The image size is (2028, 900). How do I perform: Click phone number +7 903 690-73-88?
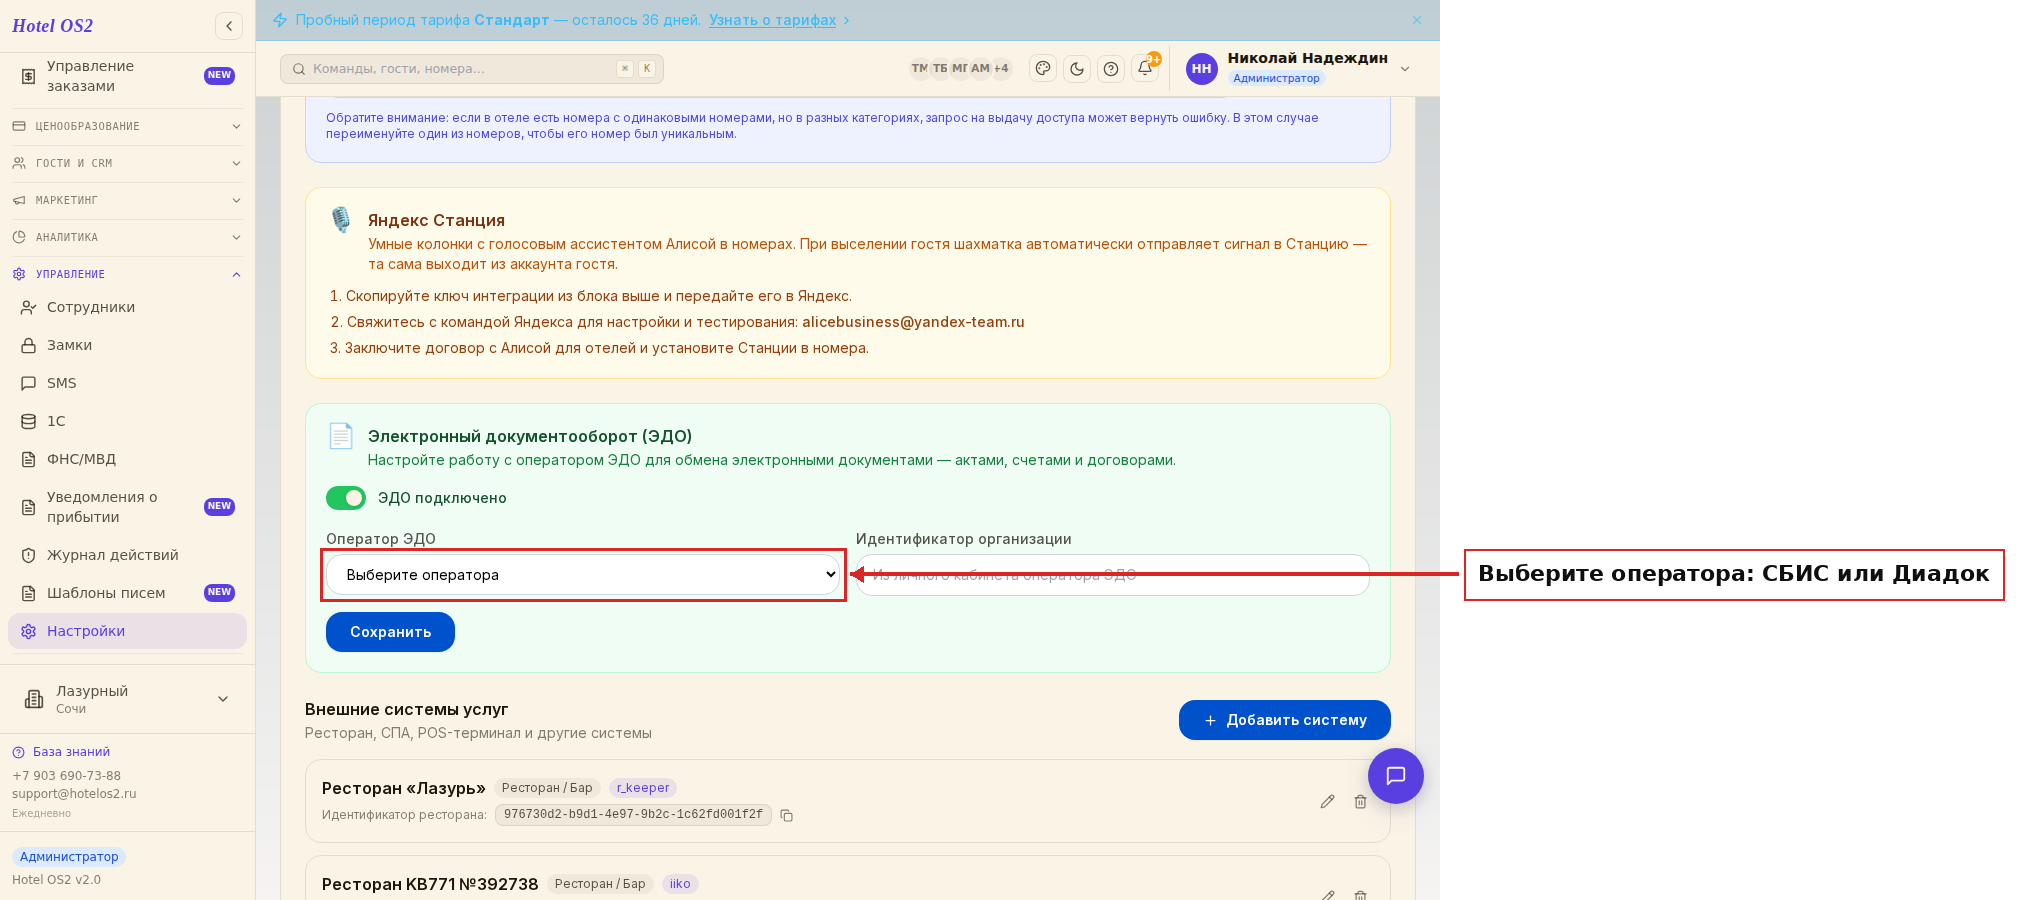click(66, 776)
